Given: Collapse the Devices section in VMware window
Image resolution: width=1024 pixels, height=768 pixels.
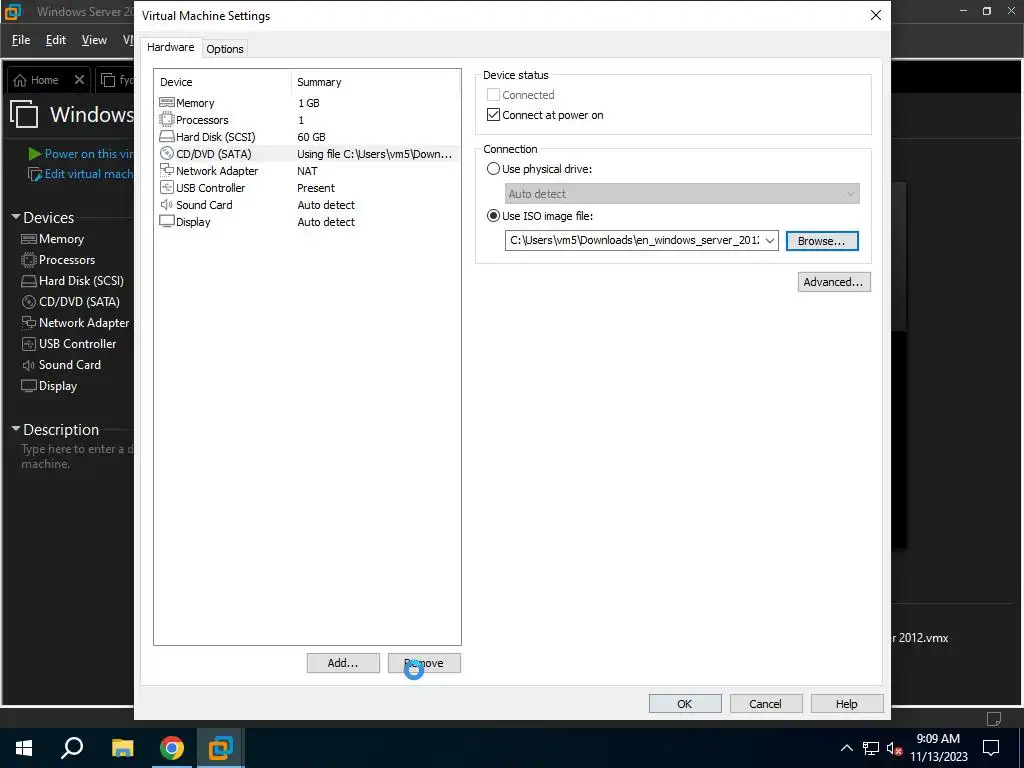Looking at the screenshot, I should pos(16,217).
